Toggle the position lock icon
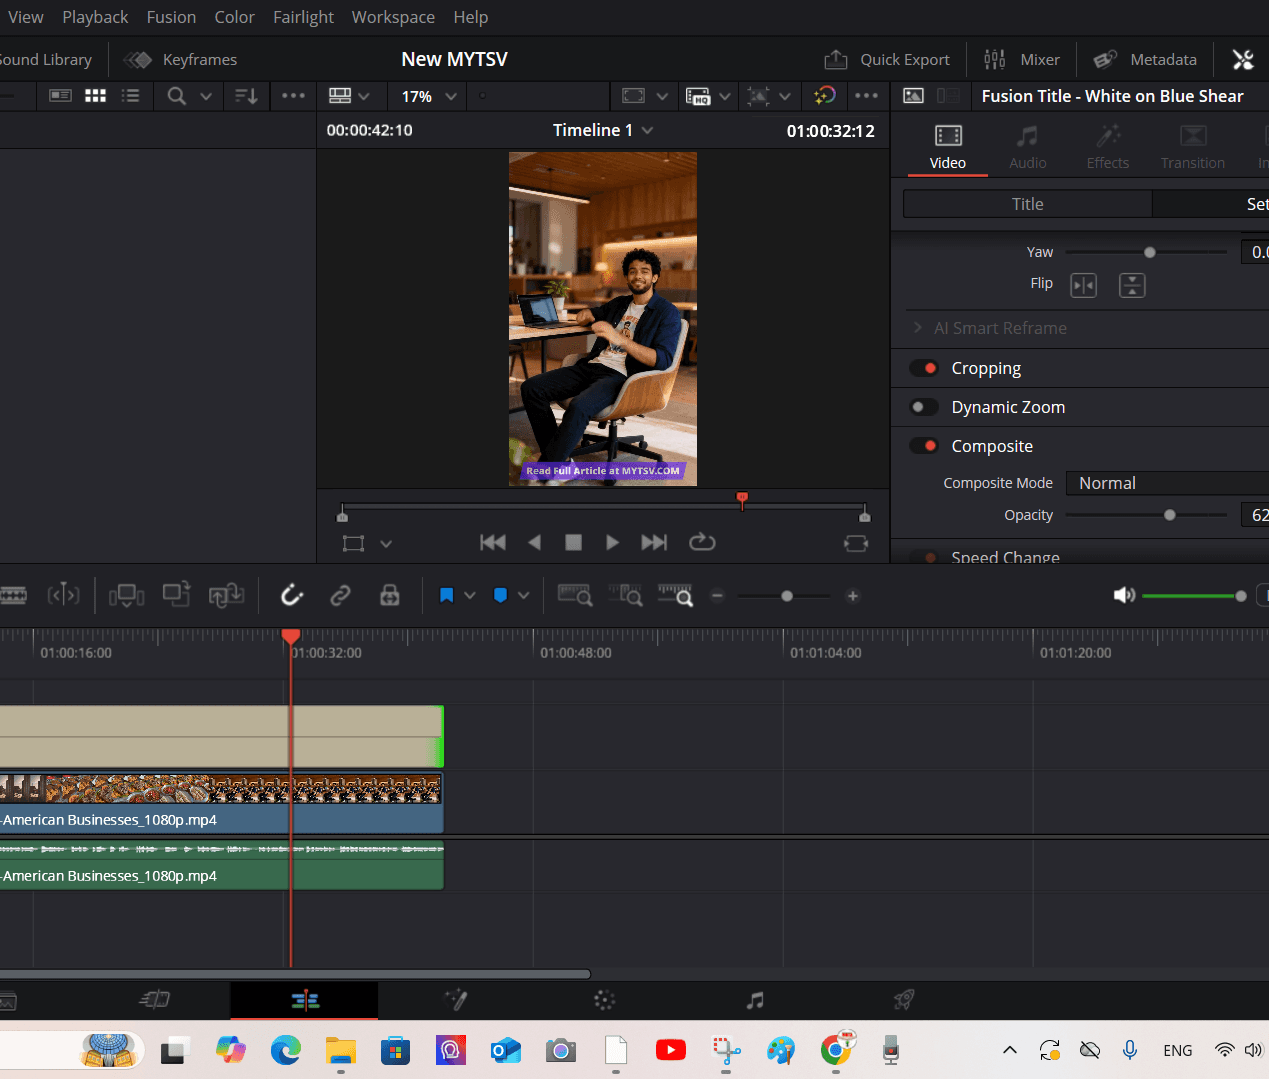Image resolution: width=1269 pixels, height=1079 pixels. (x=390, y=596)
